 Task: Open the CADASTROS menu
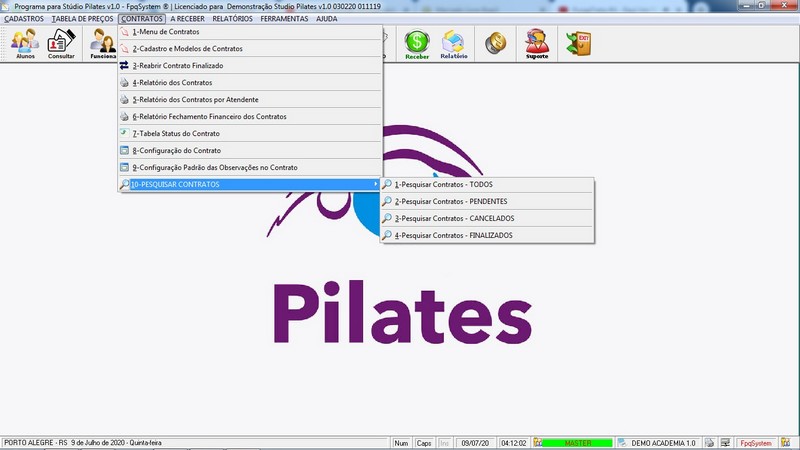(x=24, y=19)
